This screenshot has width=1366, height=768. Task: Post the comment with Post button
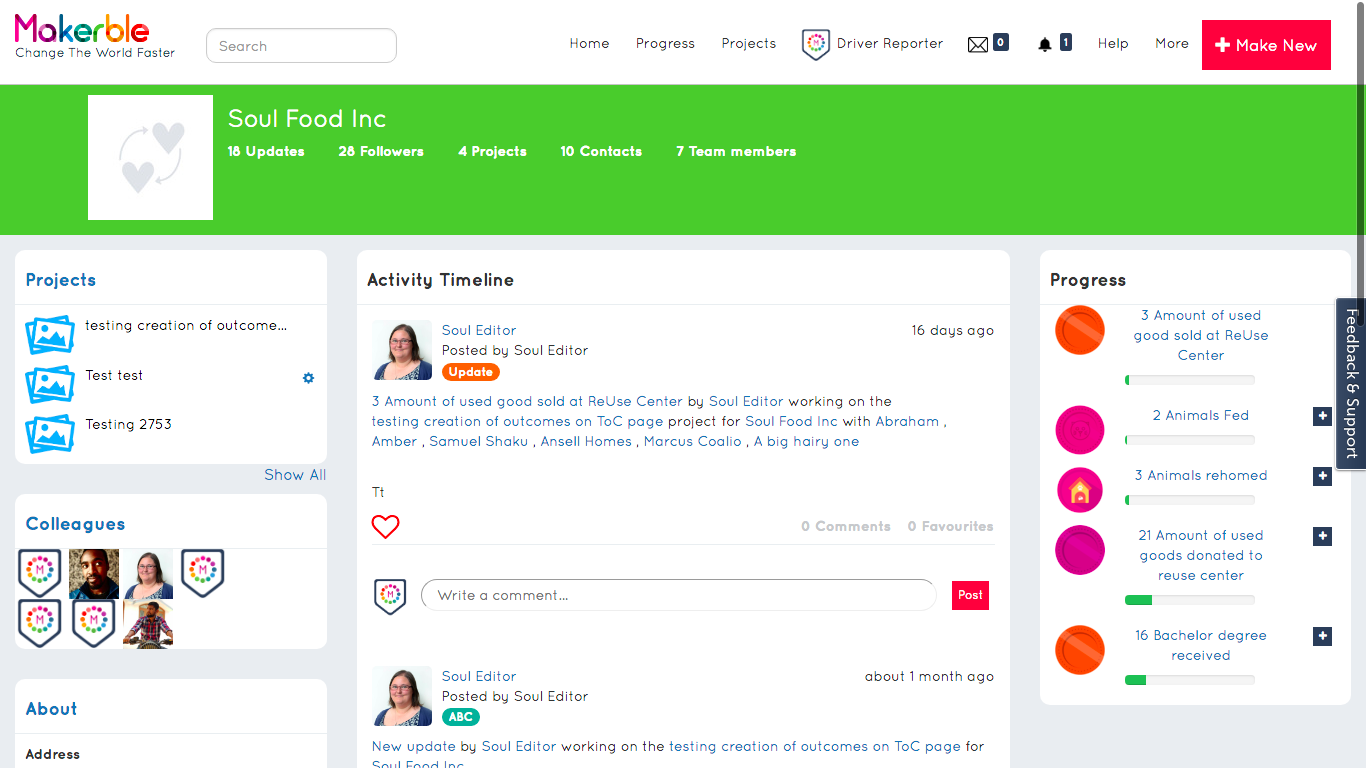pos(970,595)
